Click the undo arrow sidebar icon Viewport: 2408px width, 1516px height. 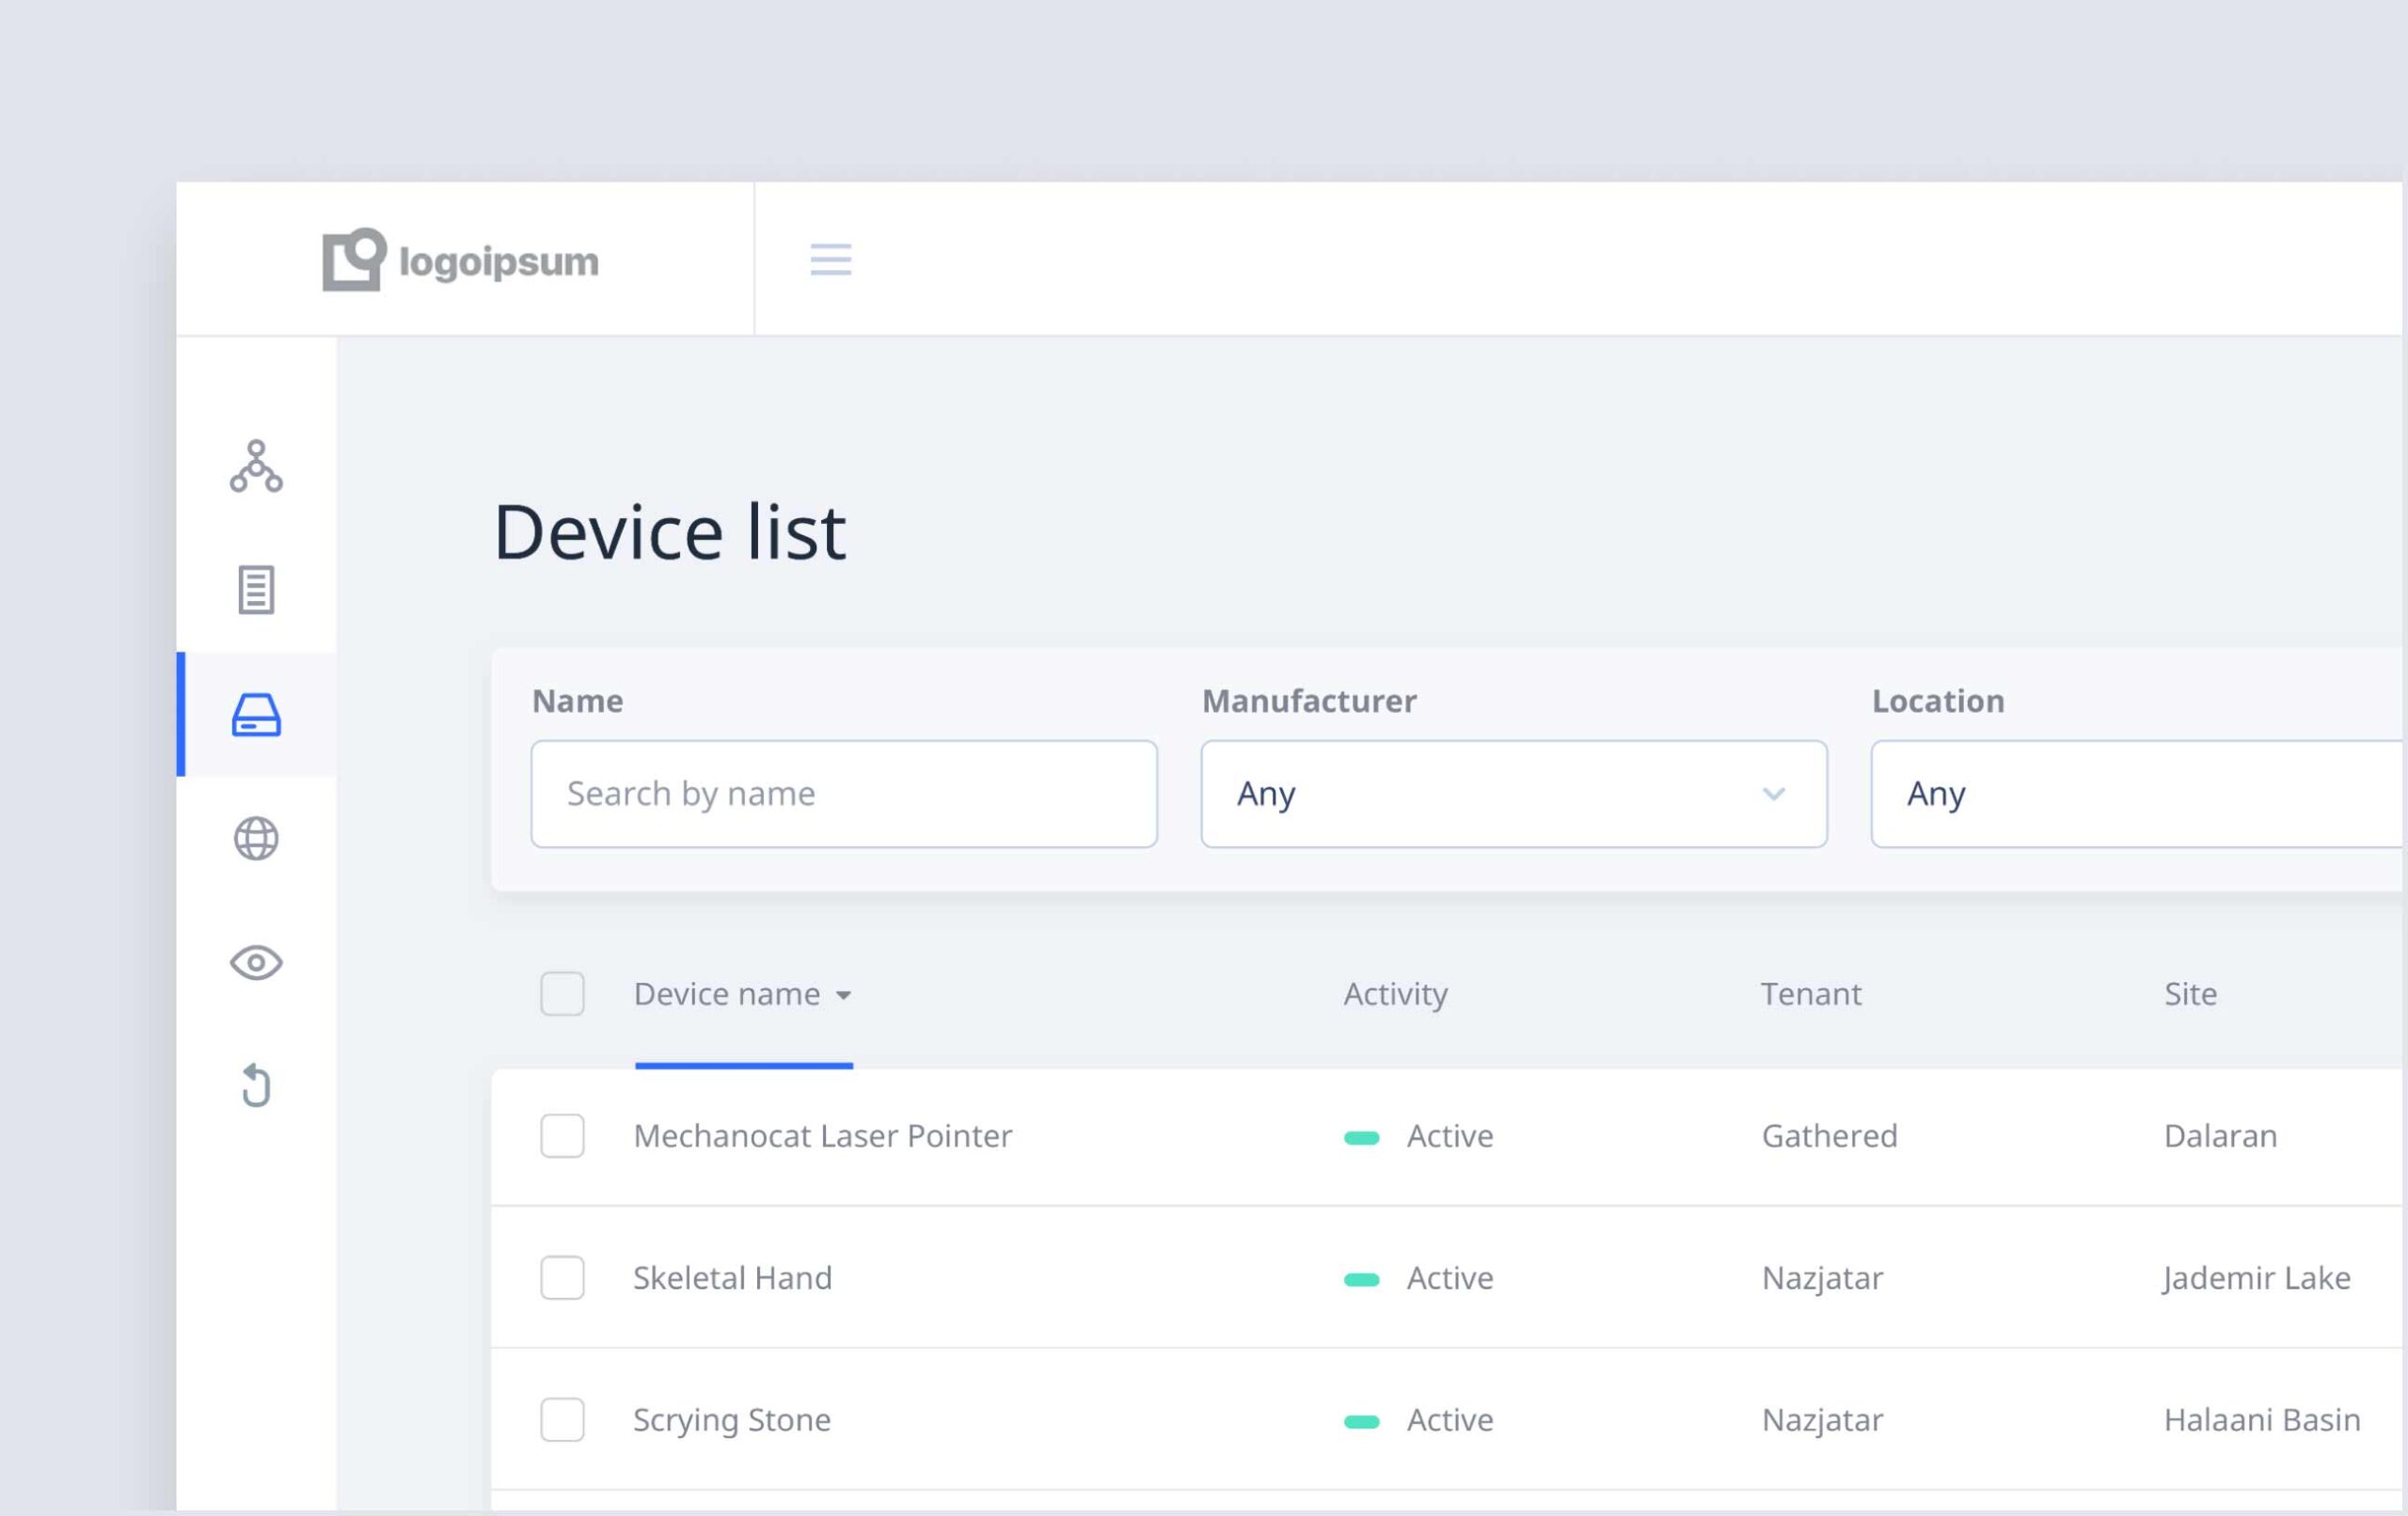pyautogui.click(x=256, y=1085)
